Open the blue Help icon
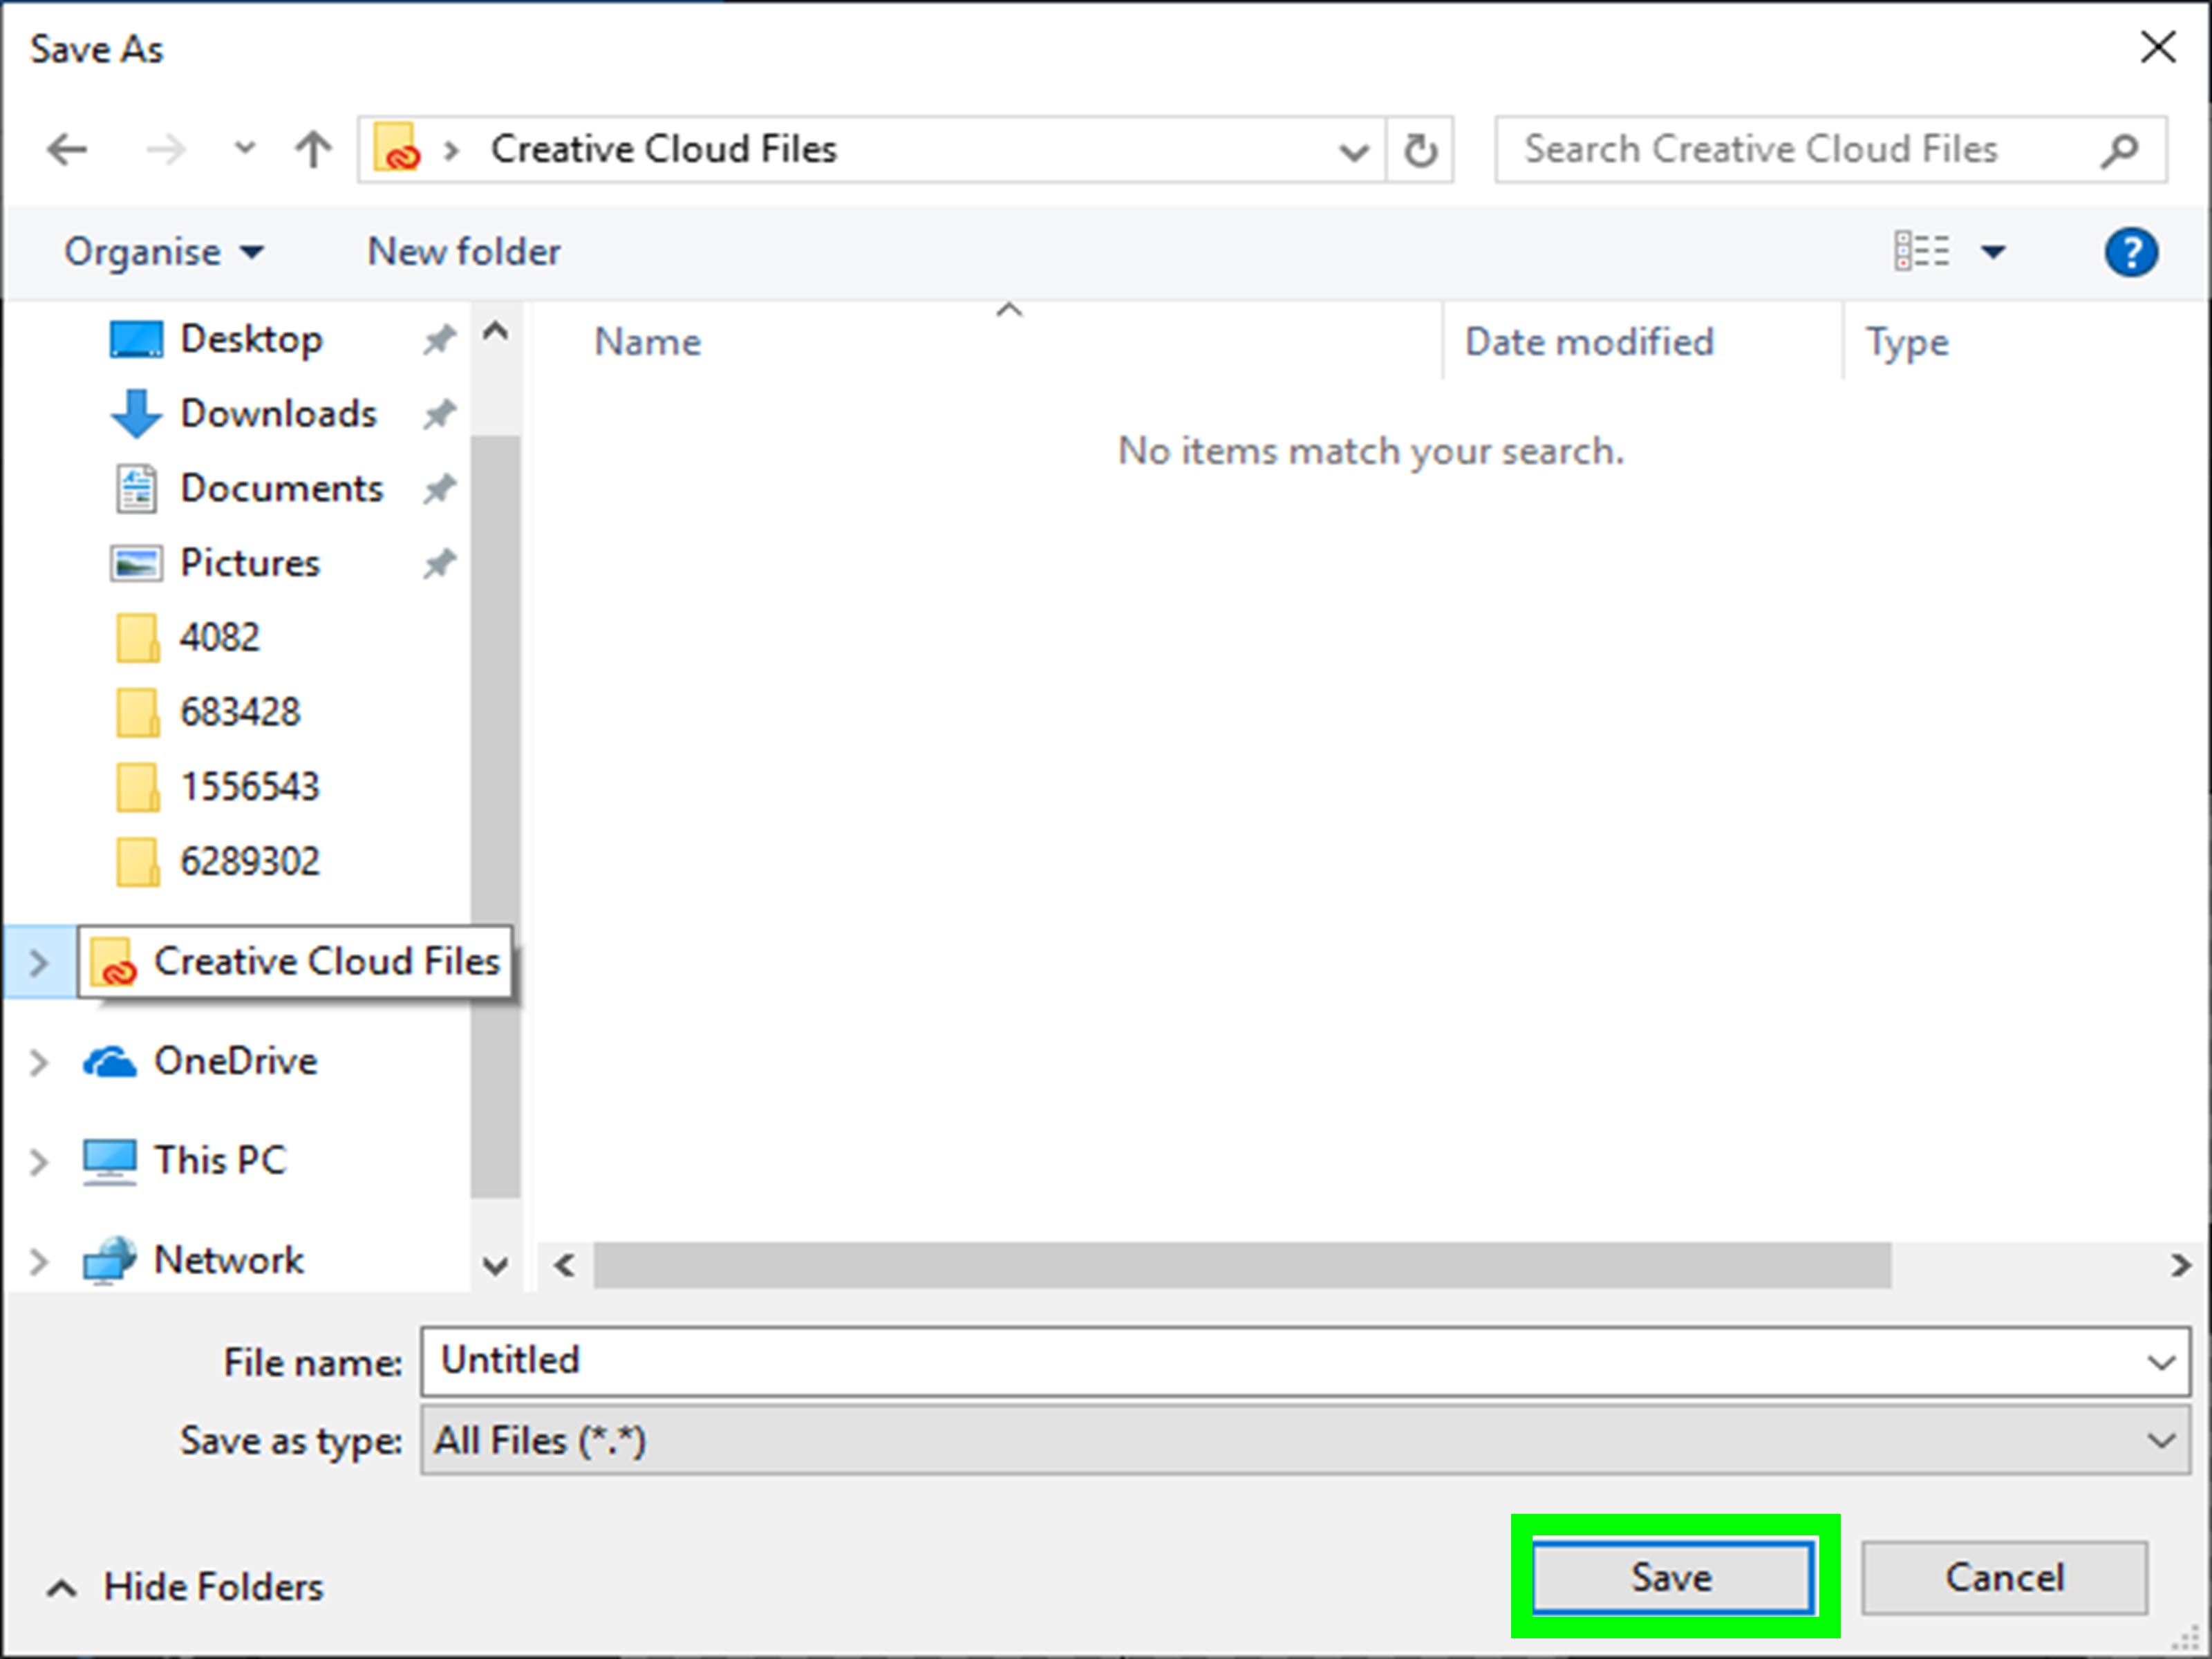2212x1659 pixels. pos(2130,252)
